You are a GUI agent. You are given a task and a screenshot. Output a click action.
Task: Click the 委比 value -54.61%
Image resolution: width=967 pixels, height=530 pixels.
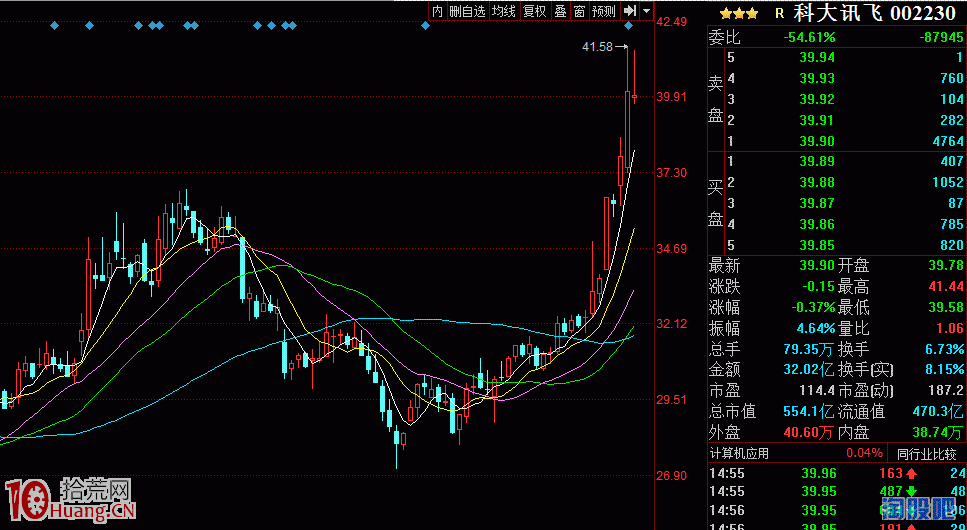809,38
